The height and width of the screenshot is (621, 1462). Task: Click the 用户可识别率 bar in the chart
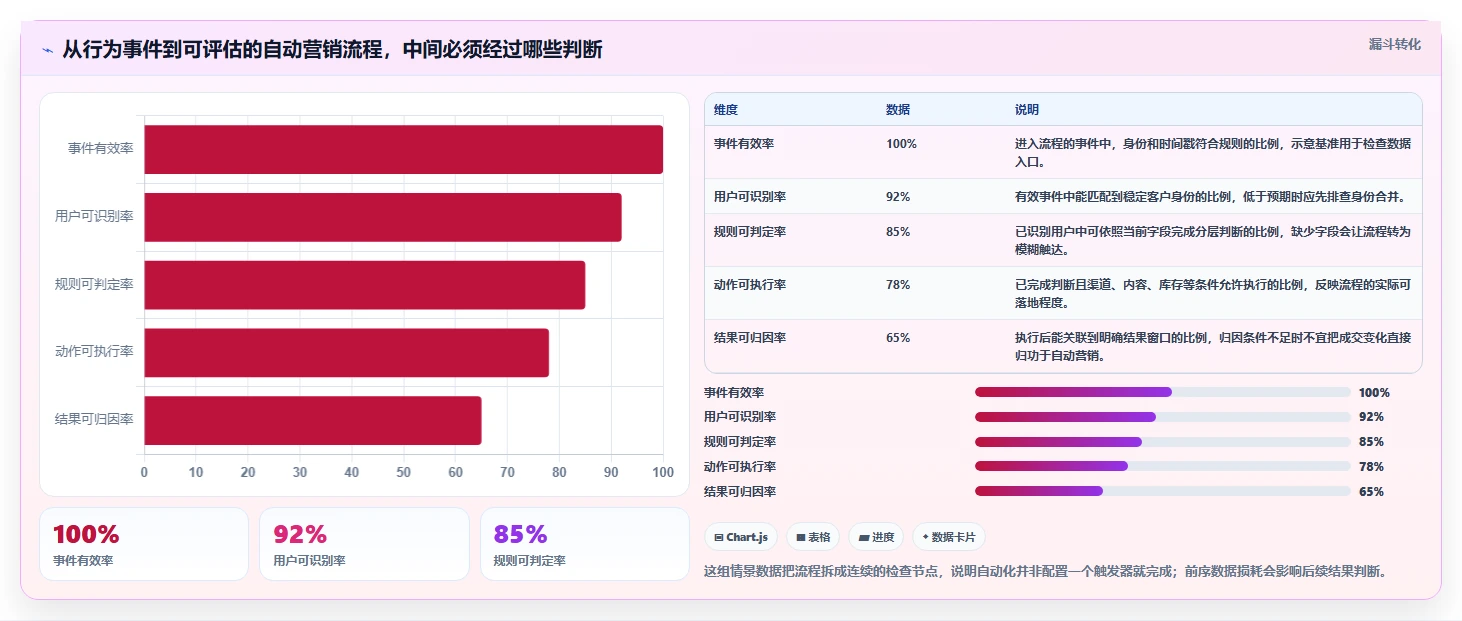[x=383, y=217]
